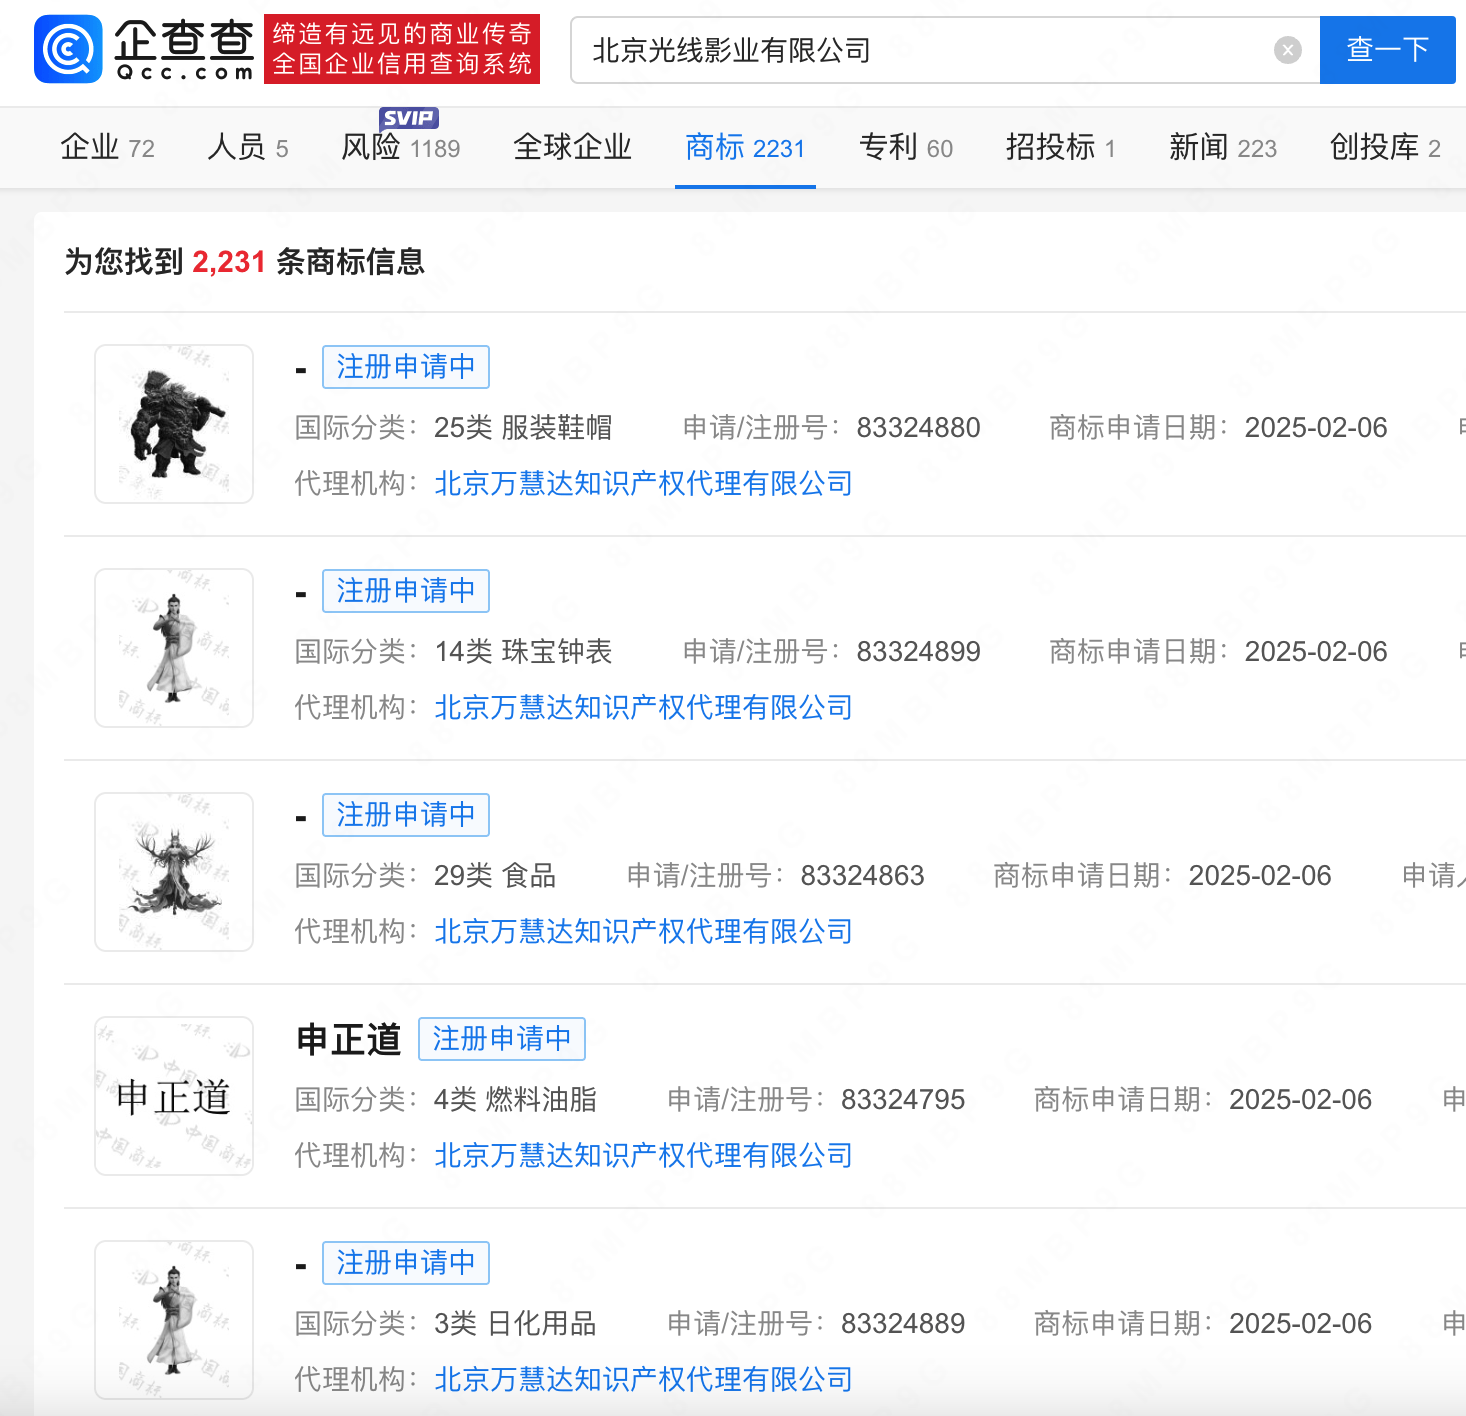The height and width of the screenshot is (1416, 1466).
Task: Click the 查一下 search button
Action: (1386, 50)
